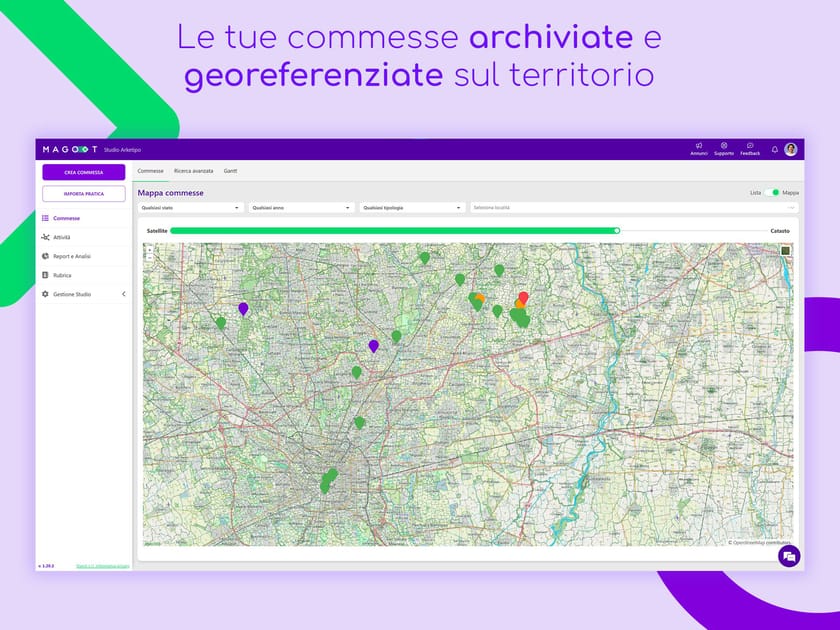Open the Qualsiasi stato dropdown
This screenshot has height=630, width=840.
(189, 206)
